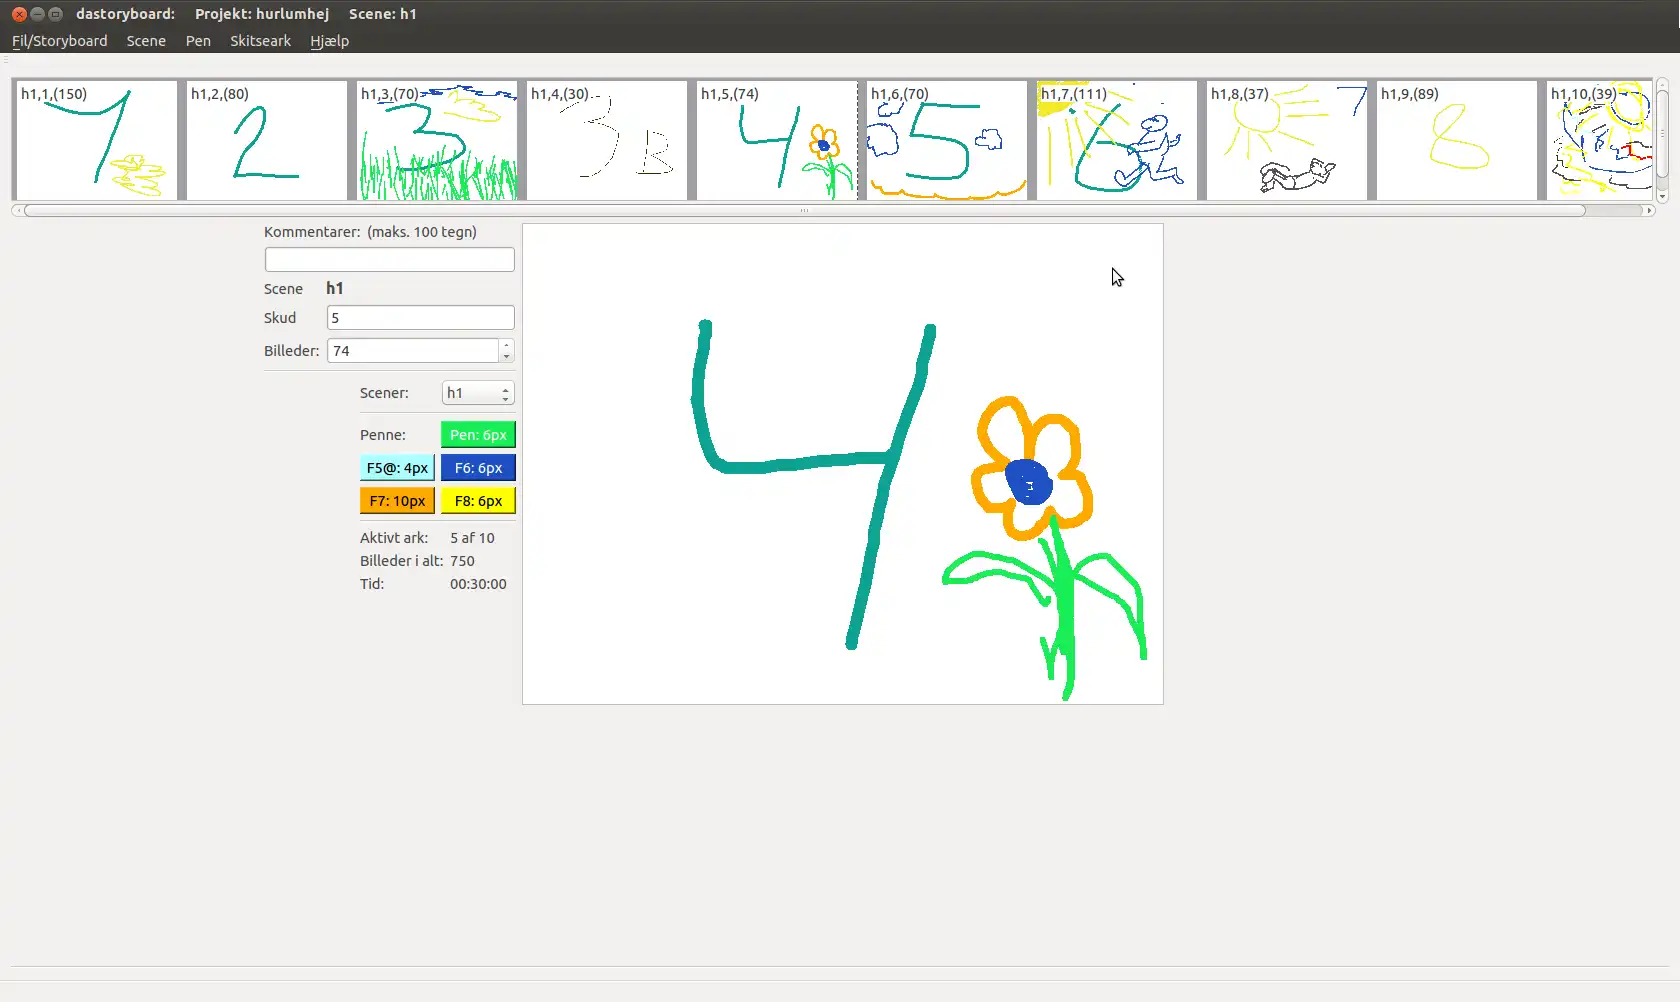
Task: Click the Skud input field
Action: pos(420,318)
